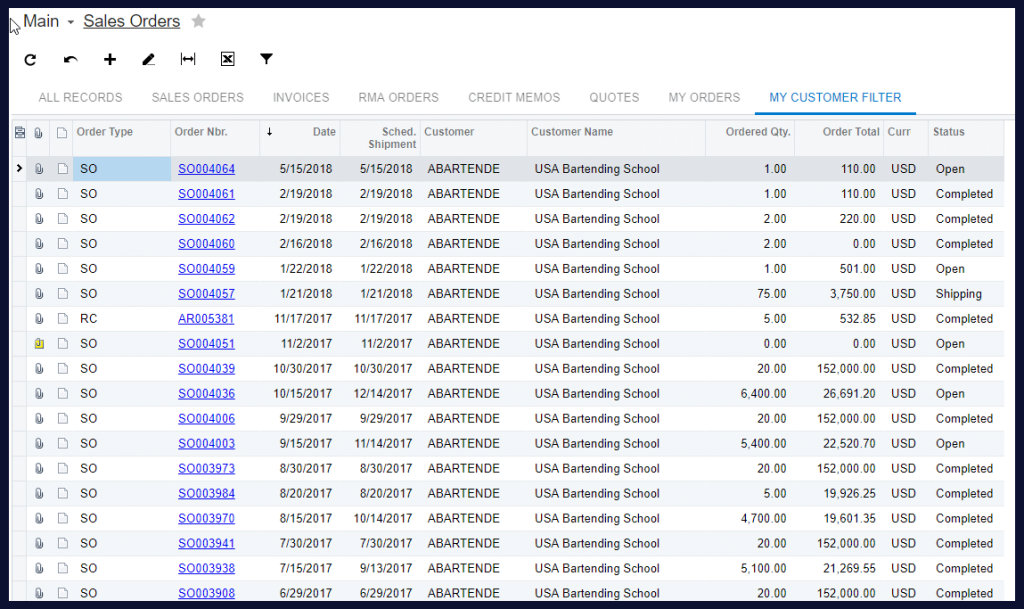This screenshot has width=1024, height=609.
Task: Sort by Ordered Qty. column header
Action: [758, 132]
